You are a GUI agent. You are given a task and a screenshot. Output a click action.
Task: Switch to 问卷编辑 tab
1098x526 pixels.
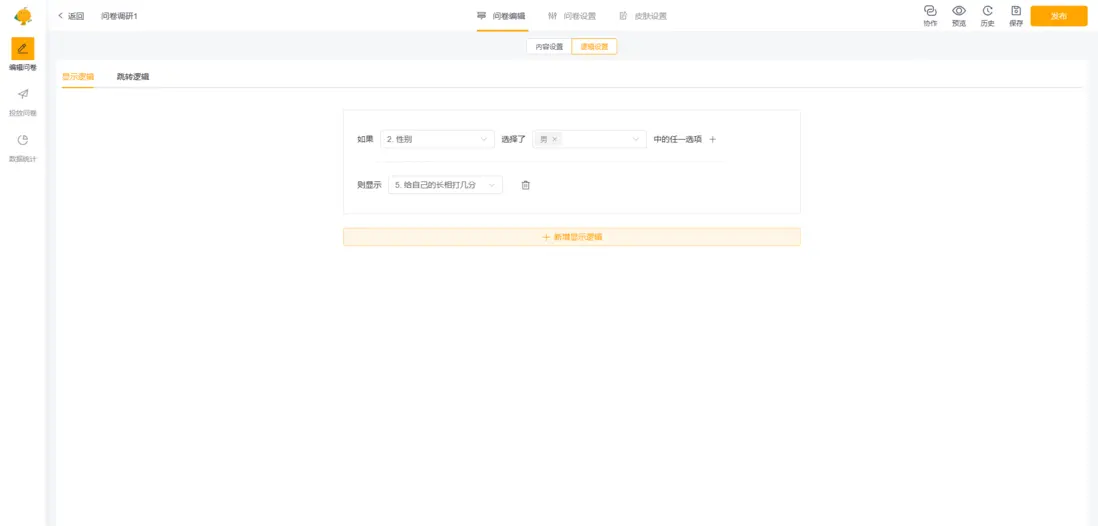[x=501, y=16]
